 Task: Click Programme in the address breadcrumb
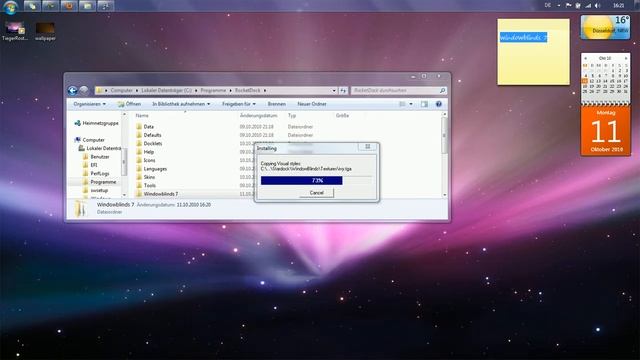point(213,90)
